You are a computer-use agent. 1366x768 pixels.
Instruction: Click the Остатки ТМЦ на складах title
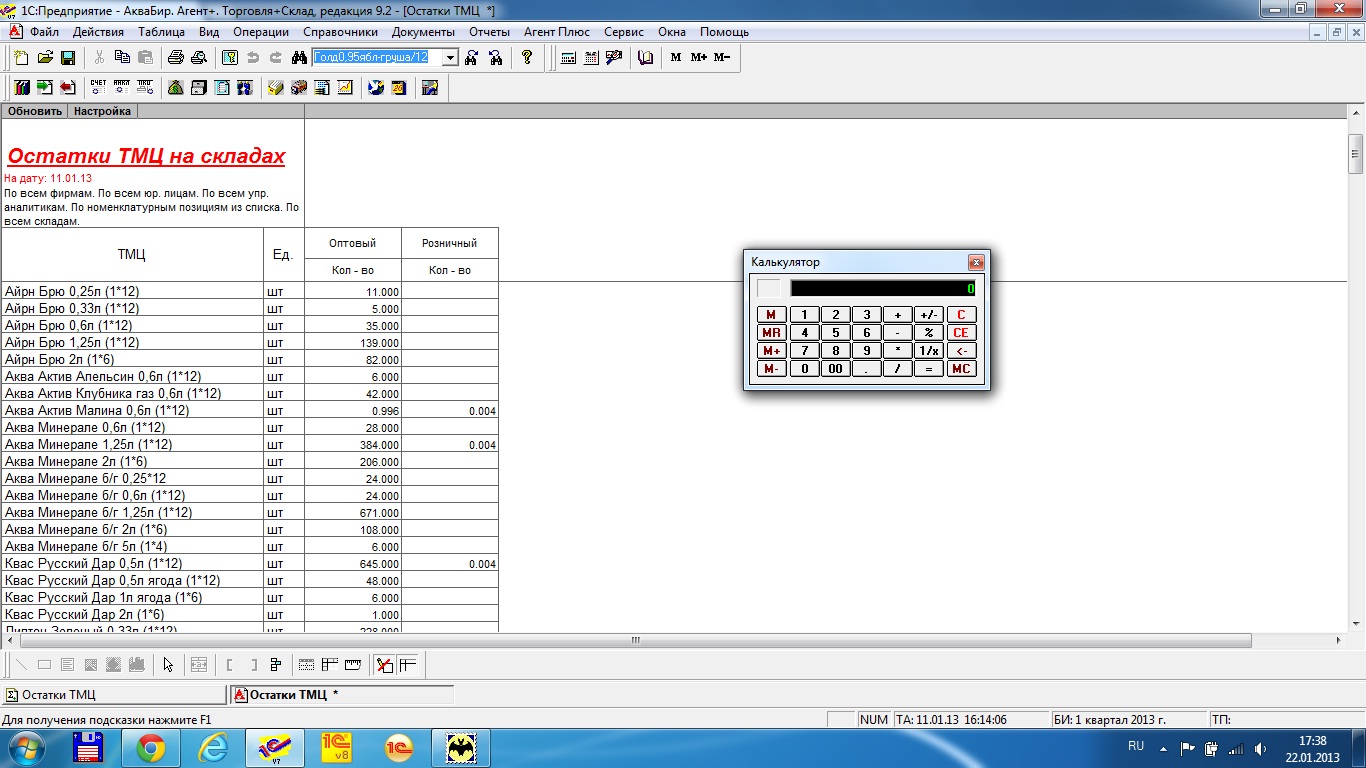click(146, 156)
